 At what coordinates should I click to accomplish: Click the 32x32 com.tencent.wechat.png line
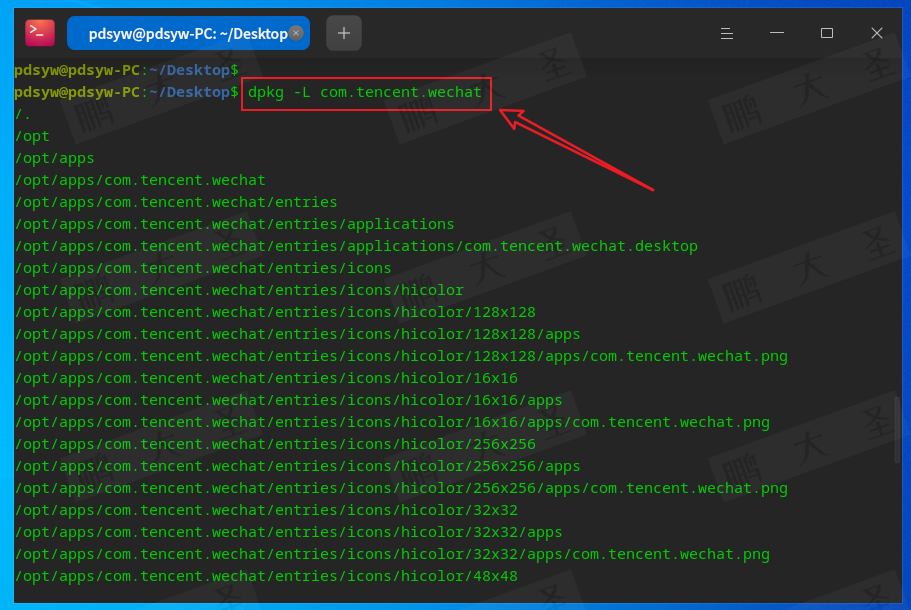coord(392,554)
